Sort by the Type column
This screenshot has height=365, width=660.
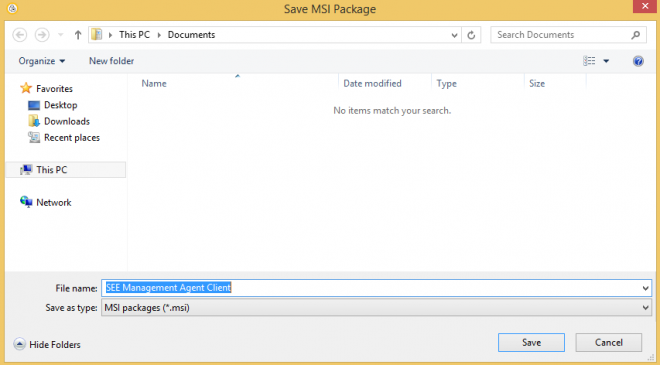(447, 83)
